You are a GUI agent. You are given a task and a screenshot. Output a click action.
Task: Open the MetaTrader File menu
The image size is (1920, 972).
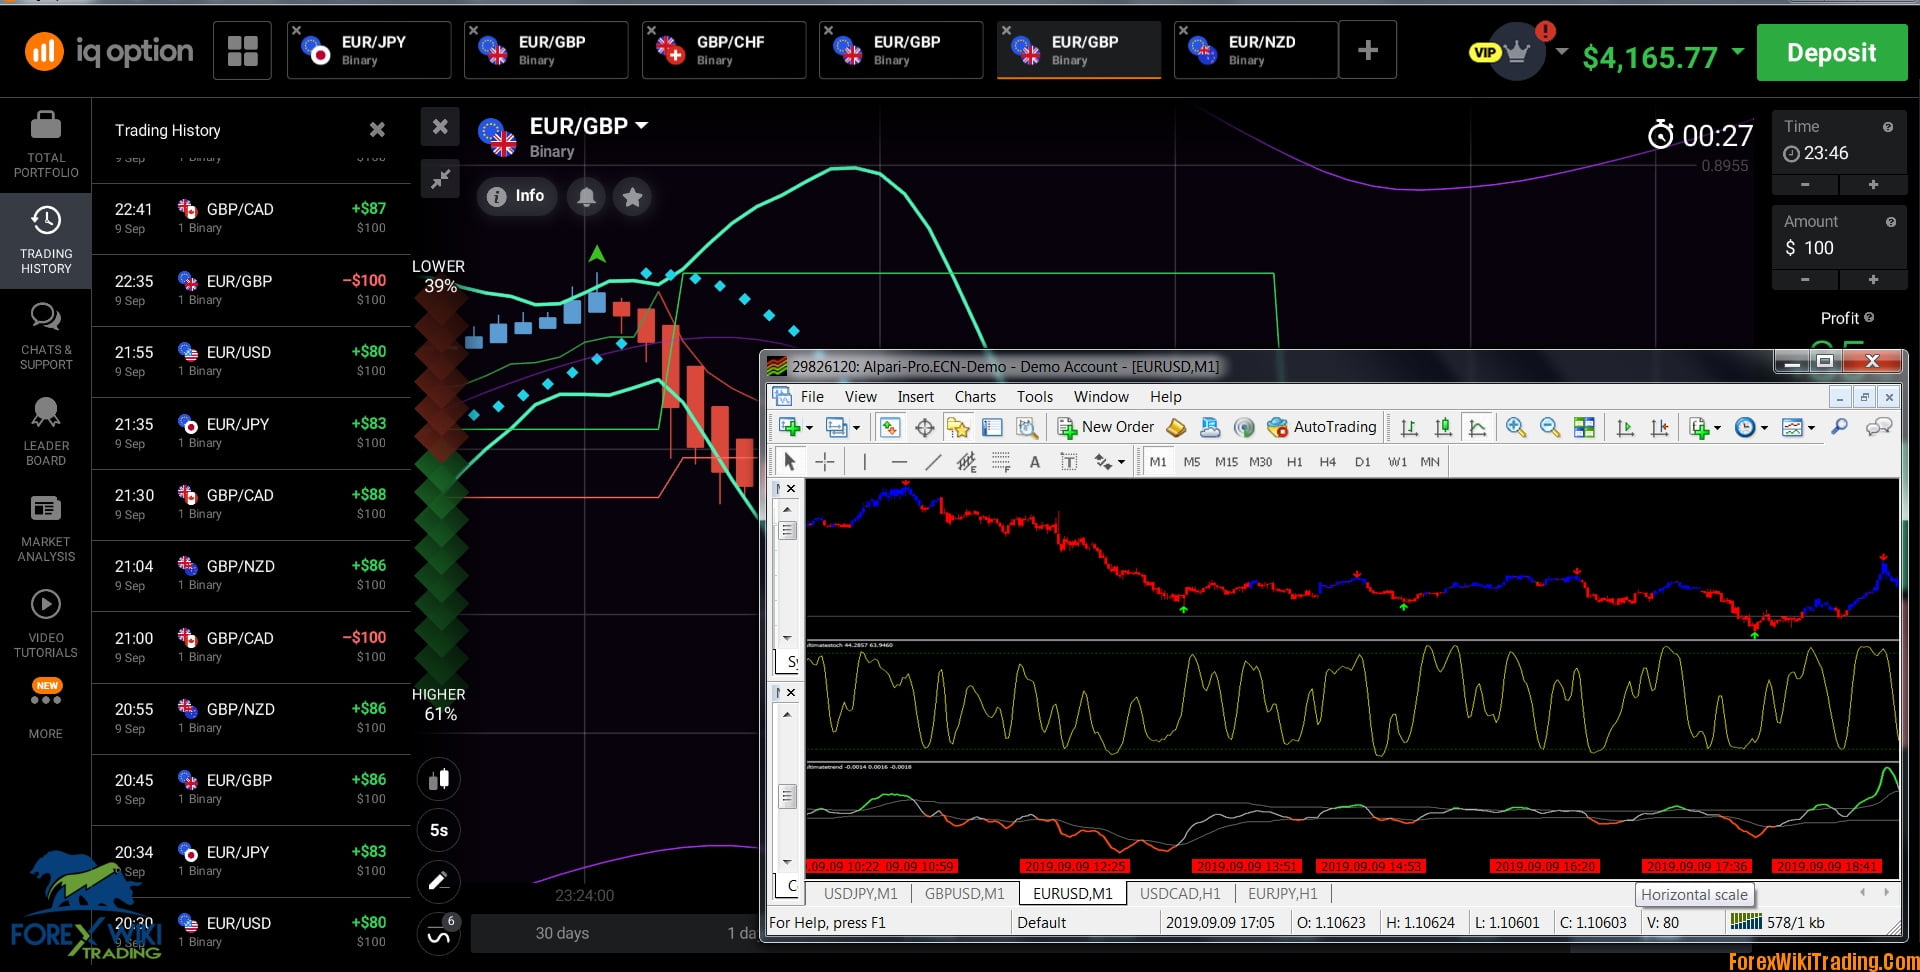(x=812, y=397)
